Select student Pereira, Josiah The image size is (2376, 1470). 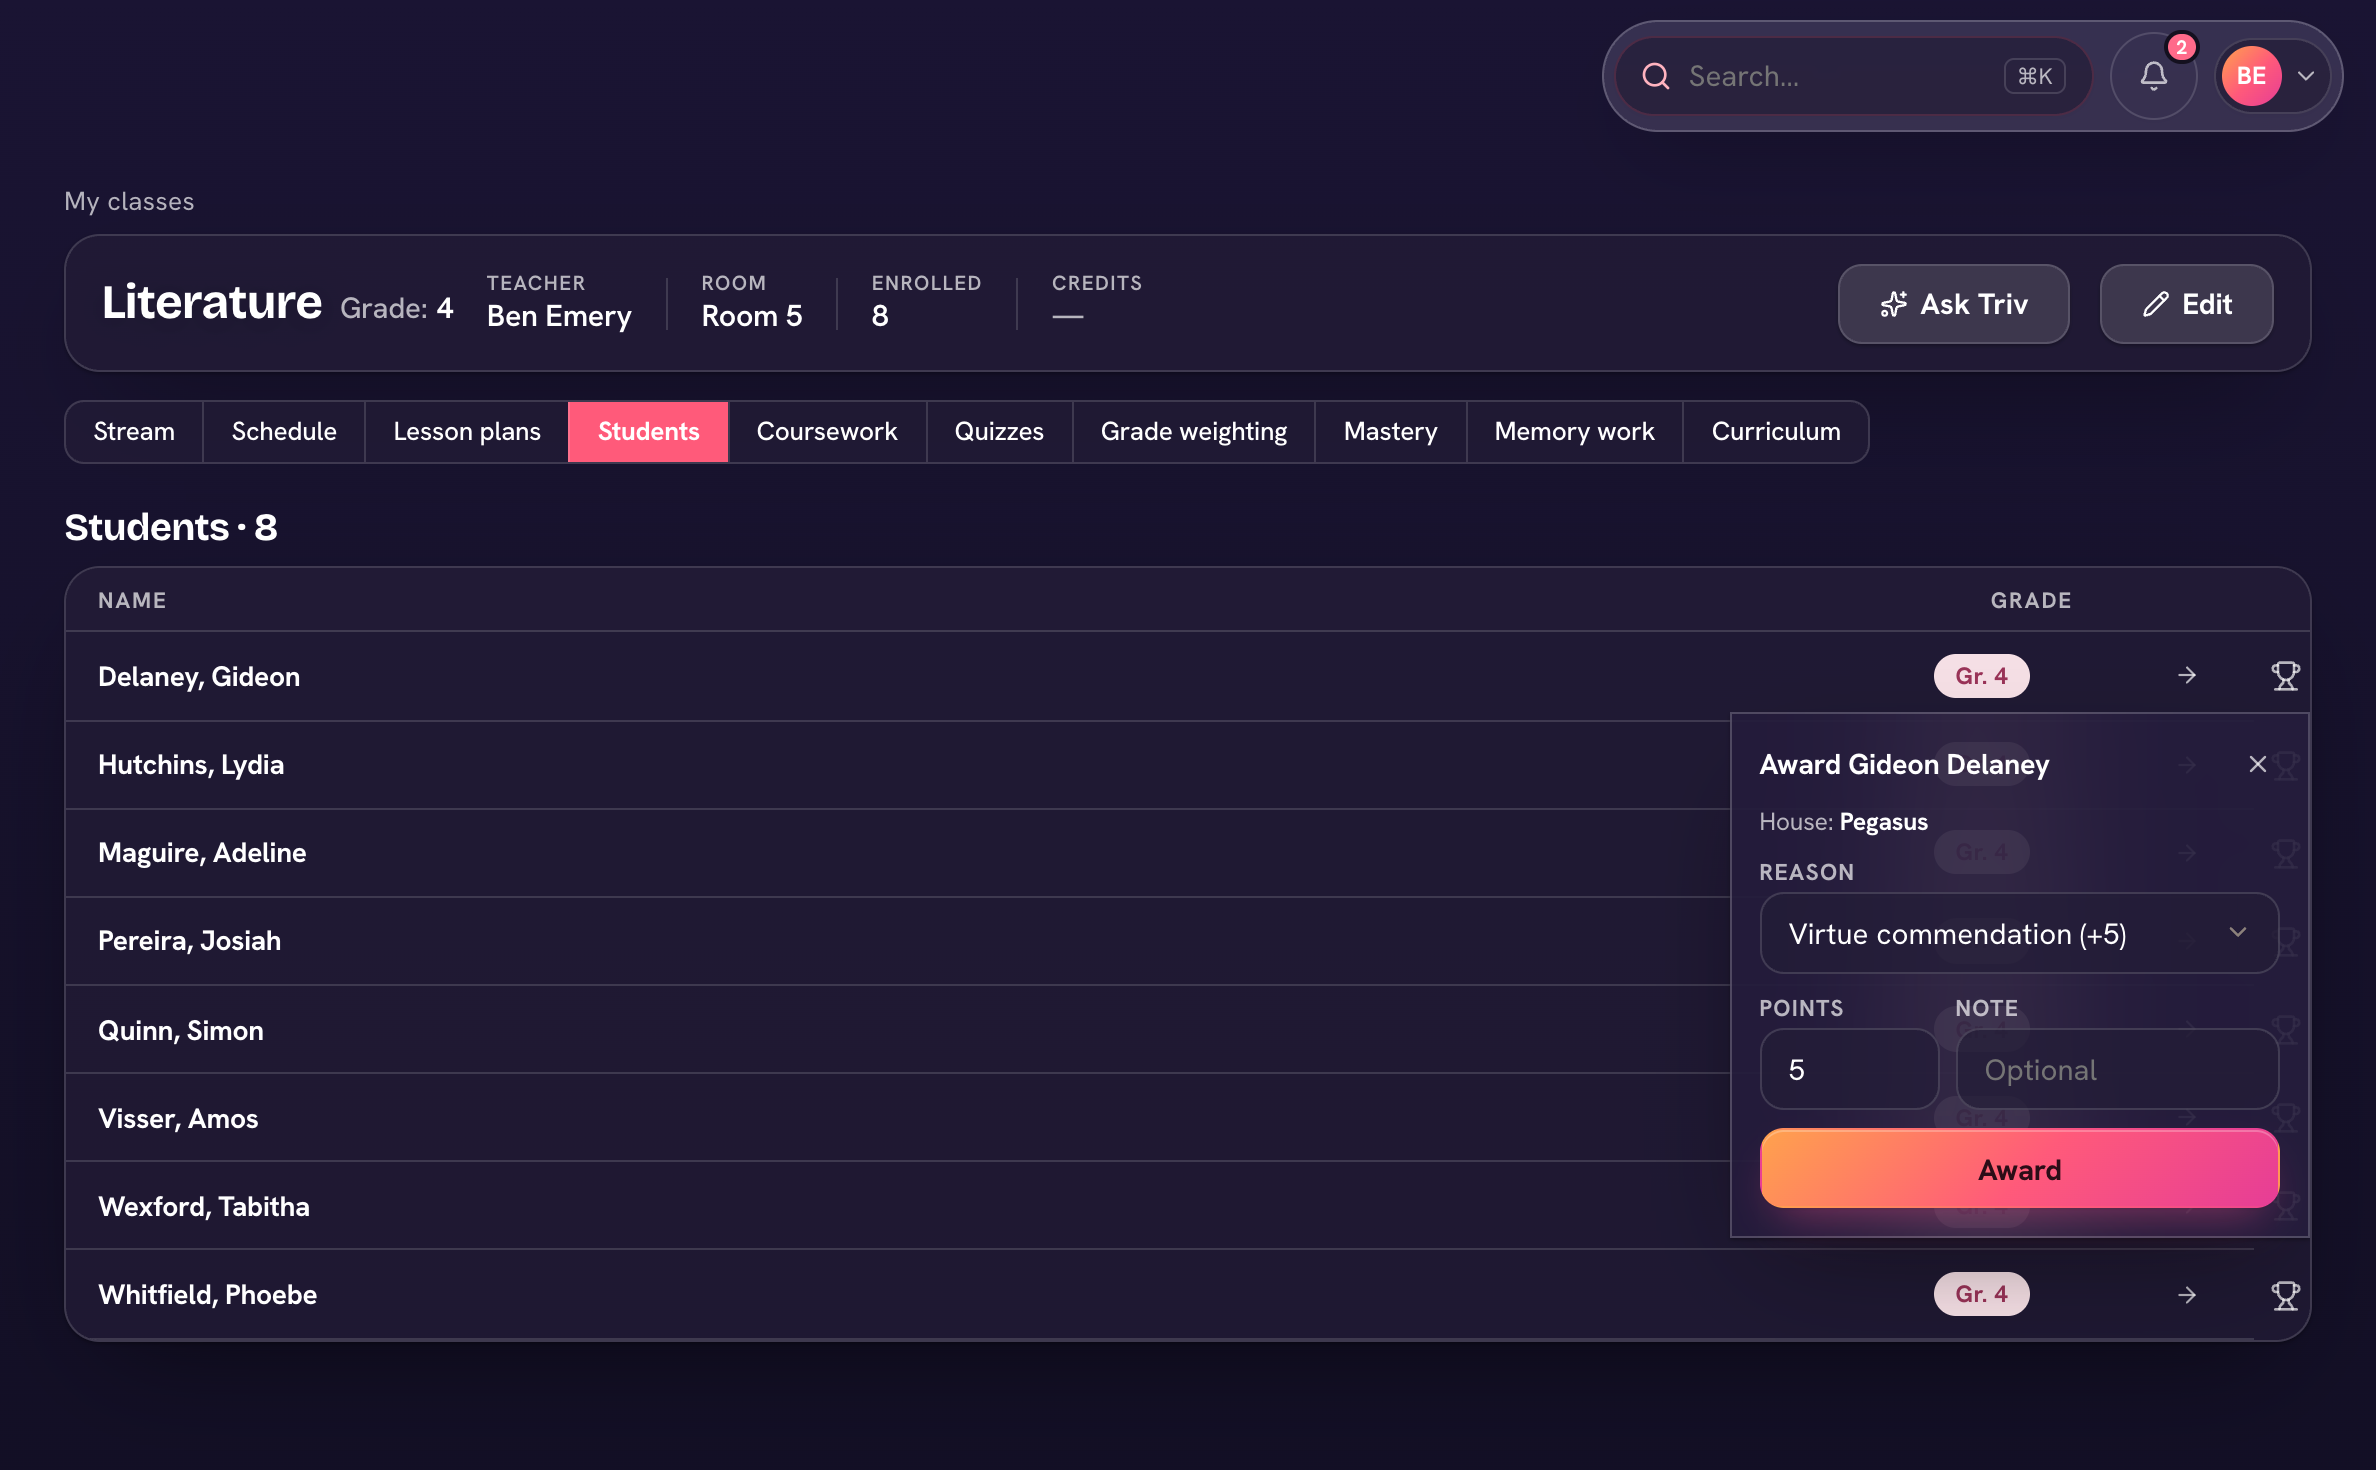[x=189, y=941]
